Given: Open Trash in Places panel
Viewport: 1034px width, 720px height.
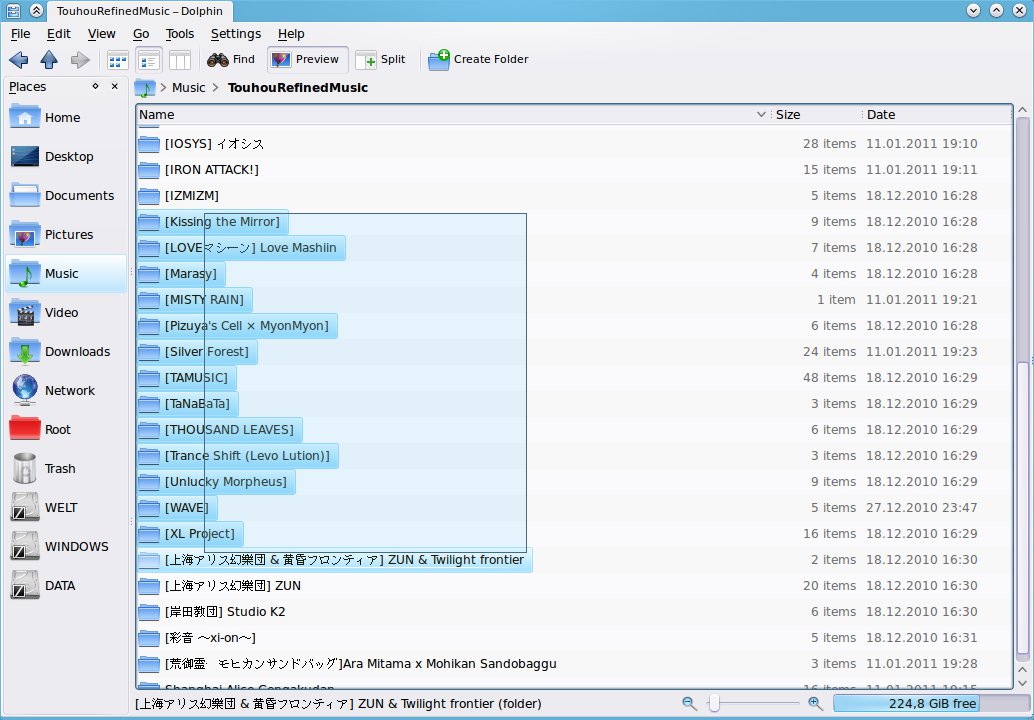Looking at the screenshot, I should (66, 469).
